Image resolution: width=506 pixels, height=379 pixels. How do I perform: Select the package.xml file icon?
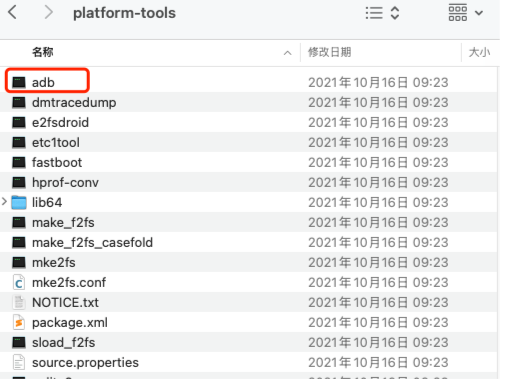[x=19, y=322]
